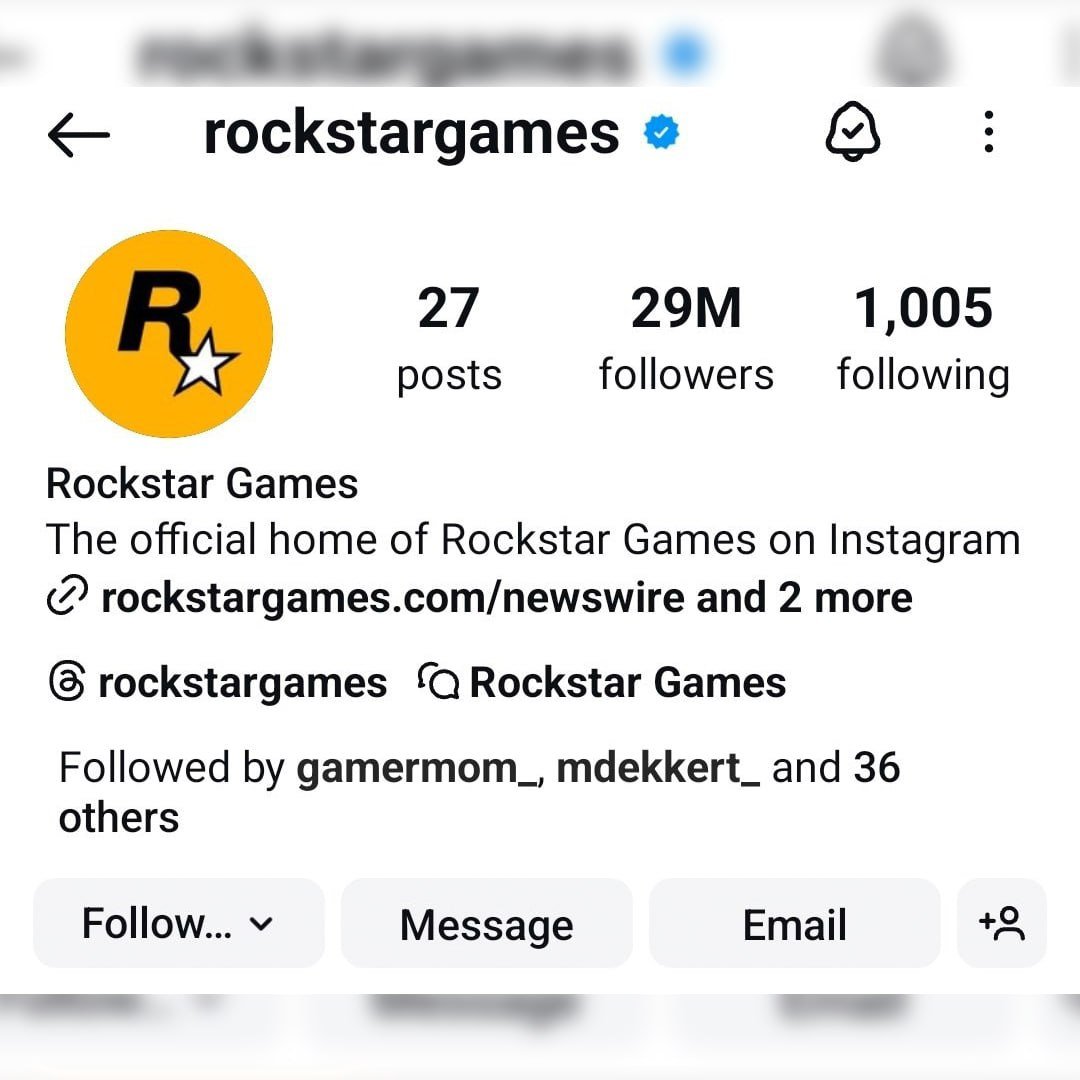Expand the Follow... dropdown chevron
The image size is (1080, 1080).
(261, 924)
